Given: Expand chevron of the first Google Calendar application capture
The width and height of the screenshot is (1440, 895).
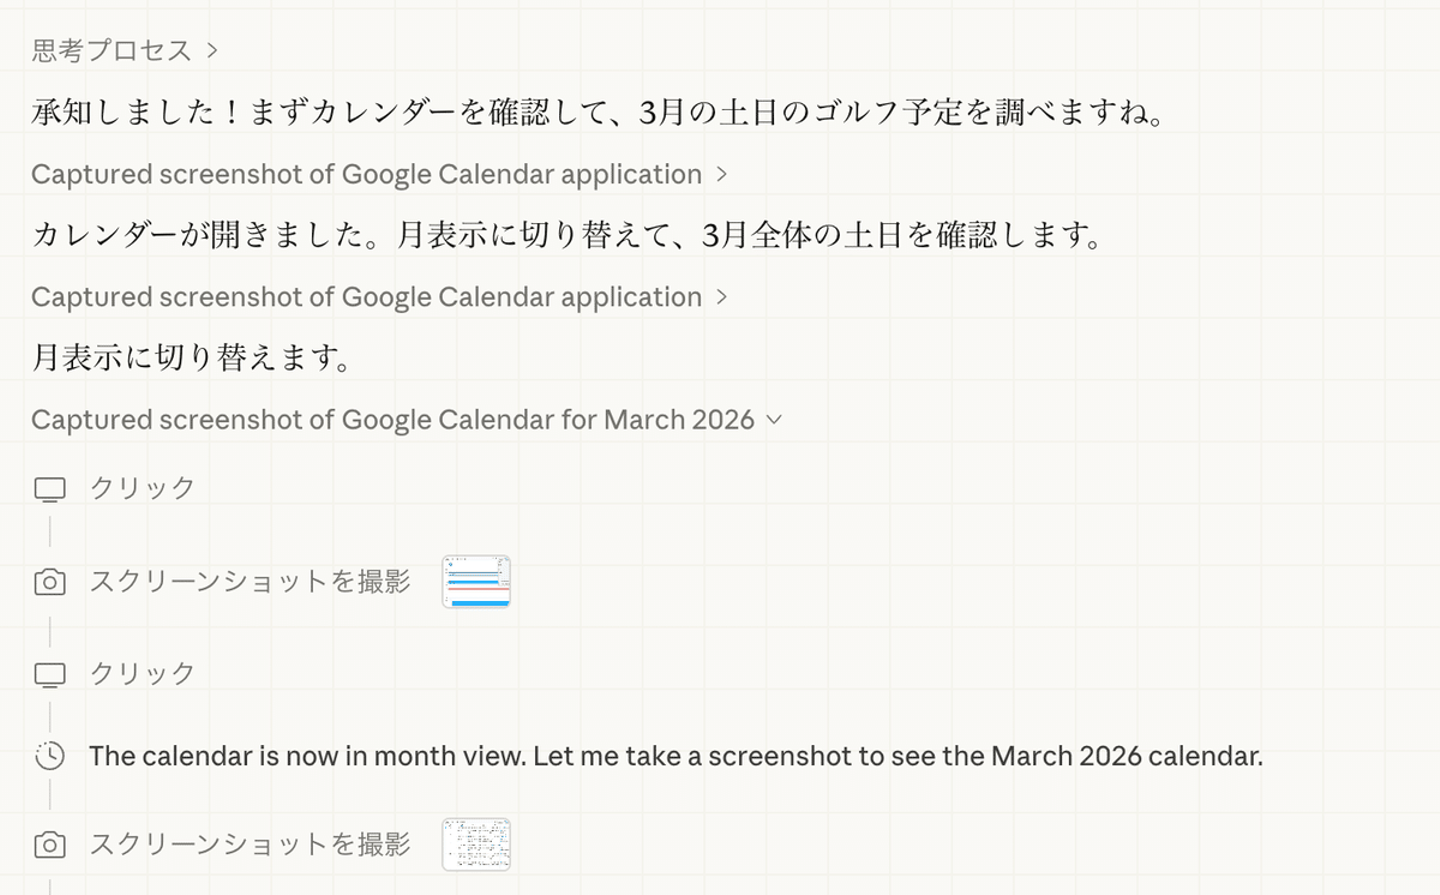Looking at the screenshot, I should (721, 174).
